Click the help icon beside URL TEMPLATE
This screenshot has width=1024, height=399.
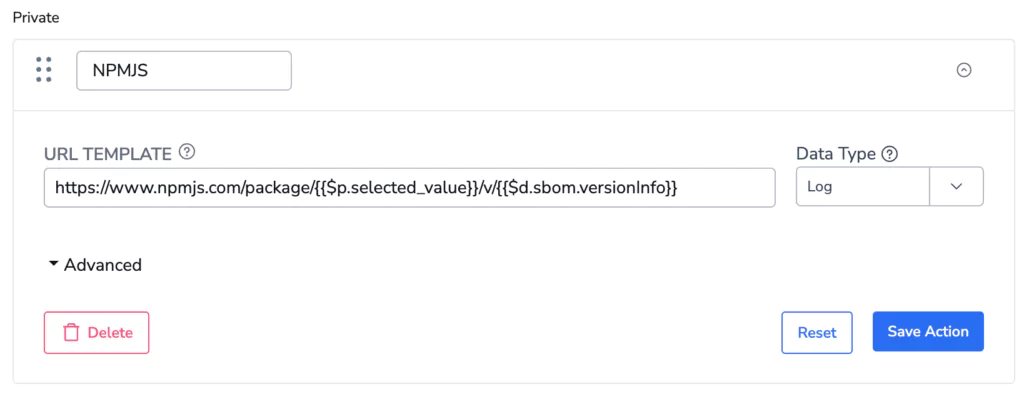coord(187,152)
